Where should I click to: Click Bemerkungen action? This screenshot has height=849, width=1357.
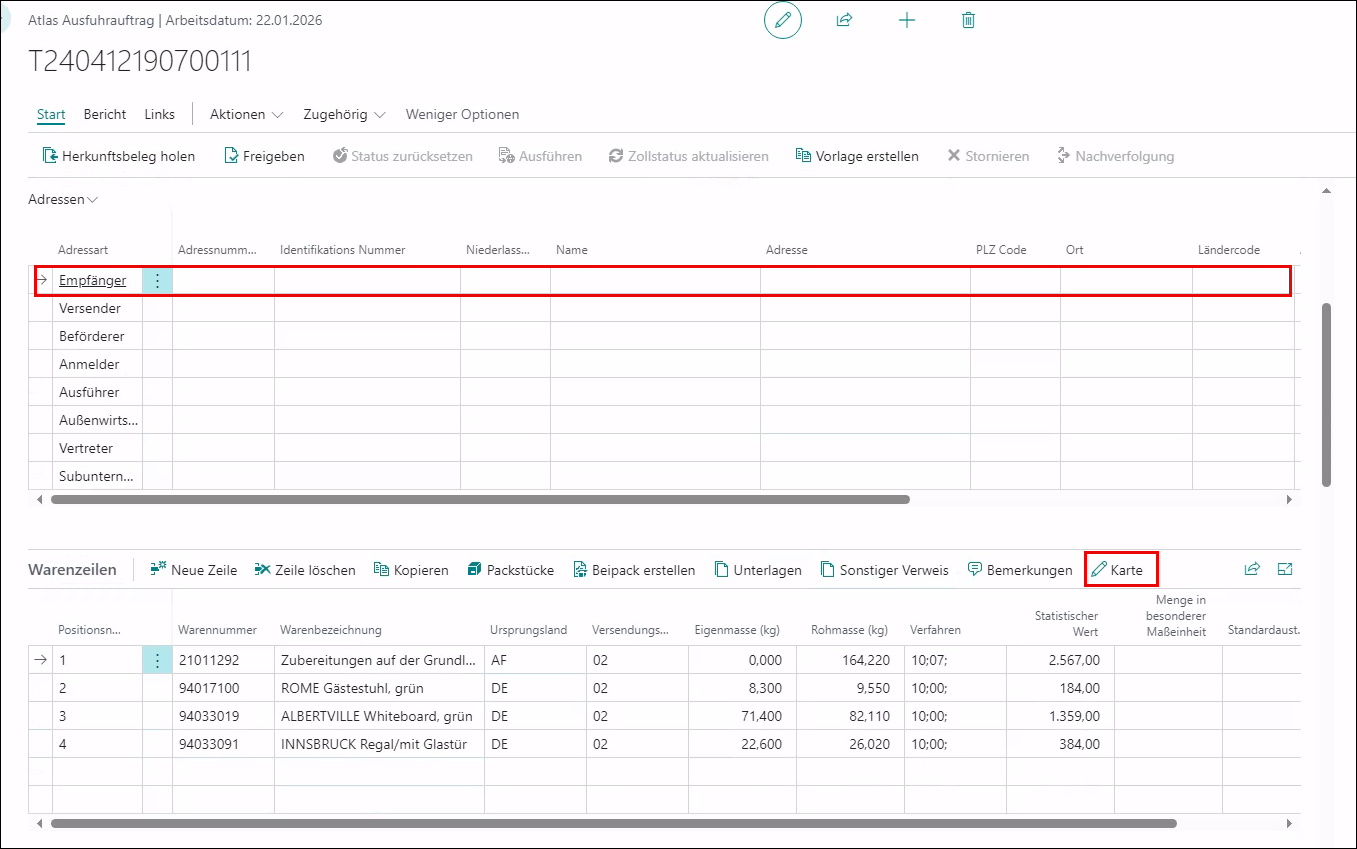click(x=1019, y=570)
